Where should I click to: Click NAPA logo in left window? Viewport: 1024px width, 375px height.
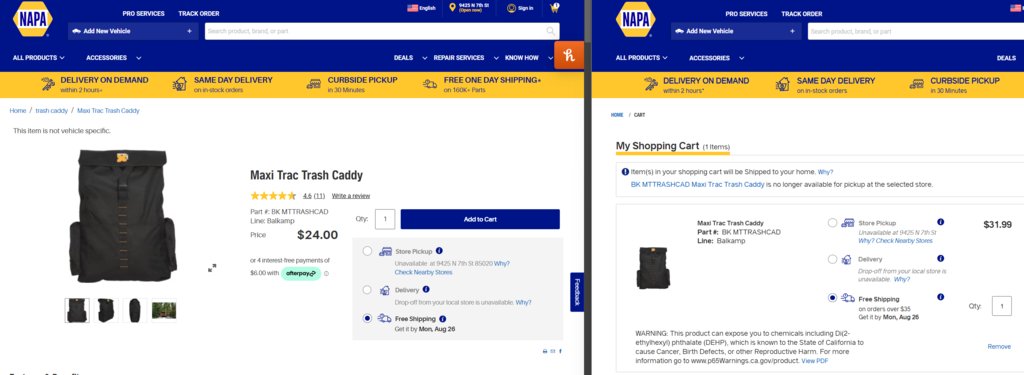[x=33, y=20]
